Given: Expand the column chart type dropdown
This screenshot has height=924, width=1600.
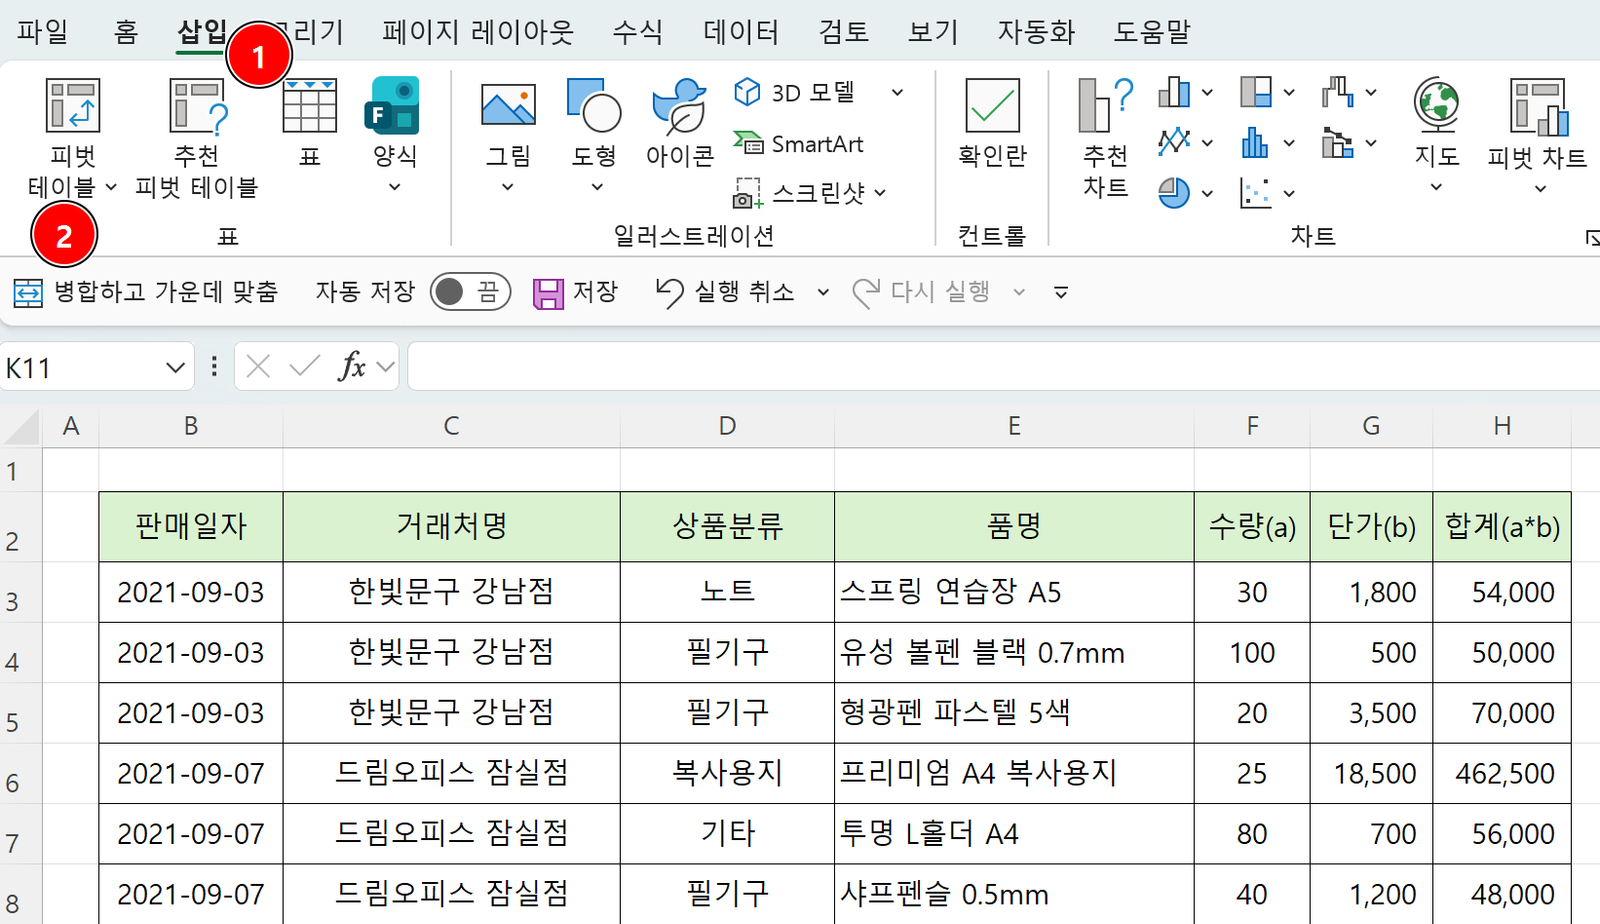Looking at the screenshot, I should point(1208,93).
